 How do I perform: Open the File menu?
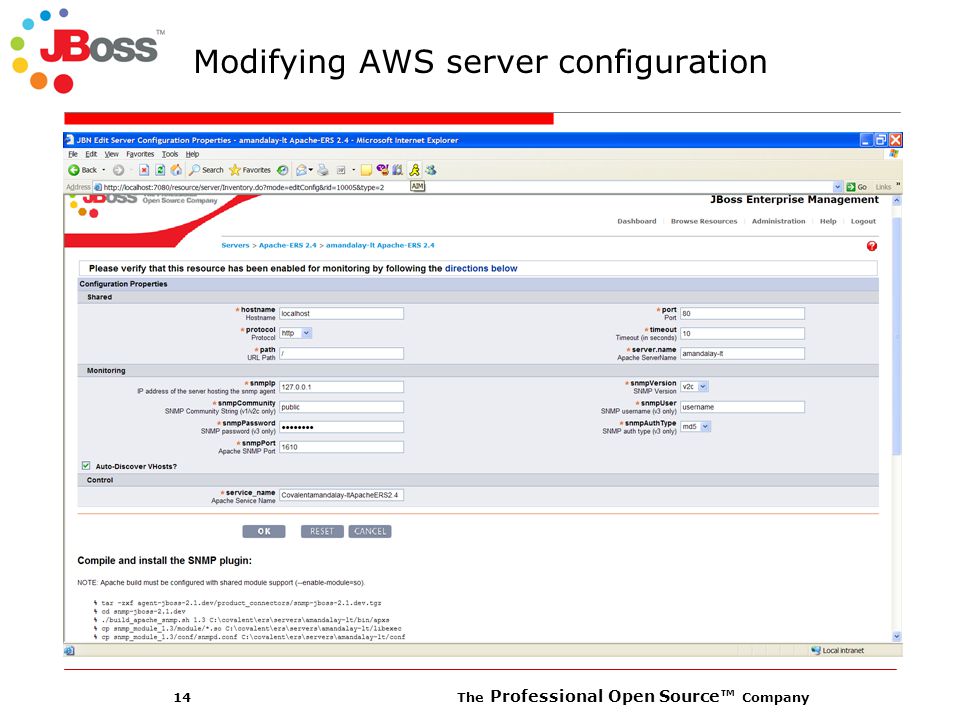pos(73,154)
